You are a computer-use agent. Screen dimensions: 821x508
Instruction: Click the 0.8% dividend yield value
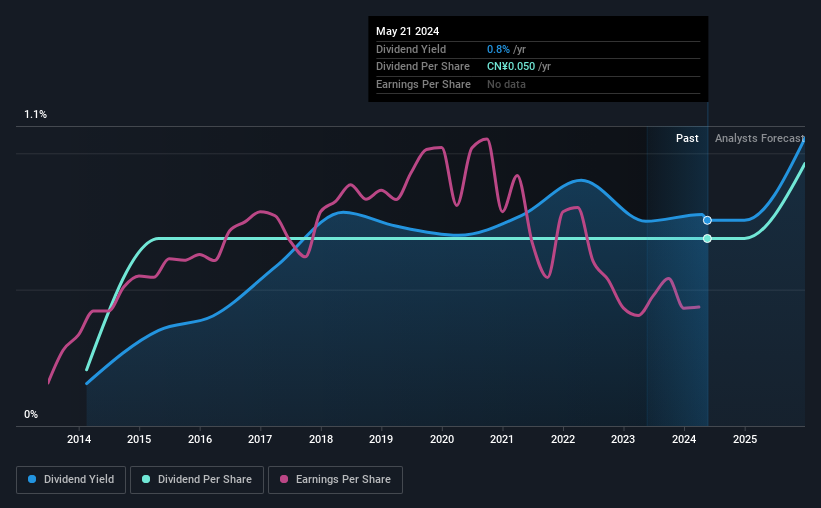pos(498,49)
